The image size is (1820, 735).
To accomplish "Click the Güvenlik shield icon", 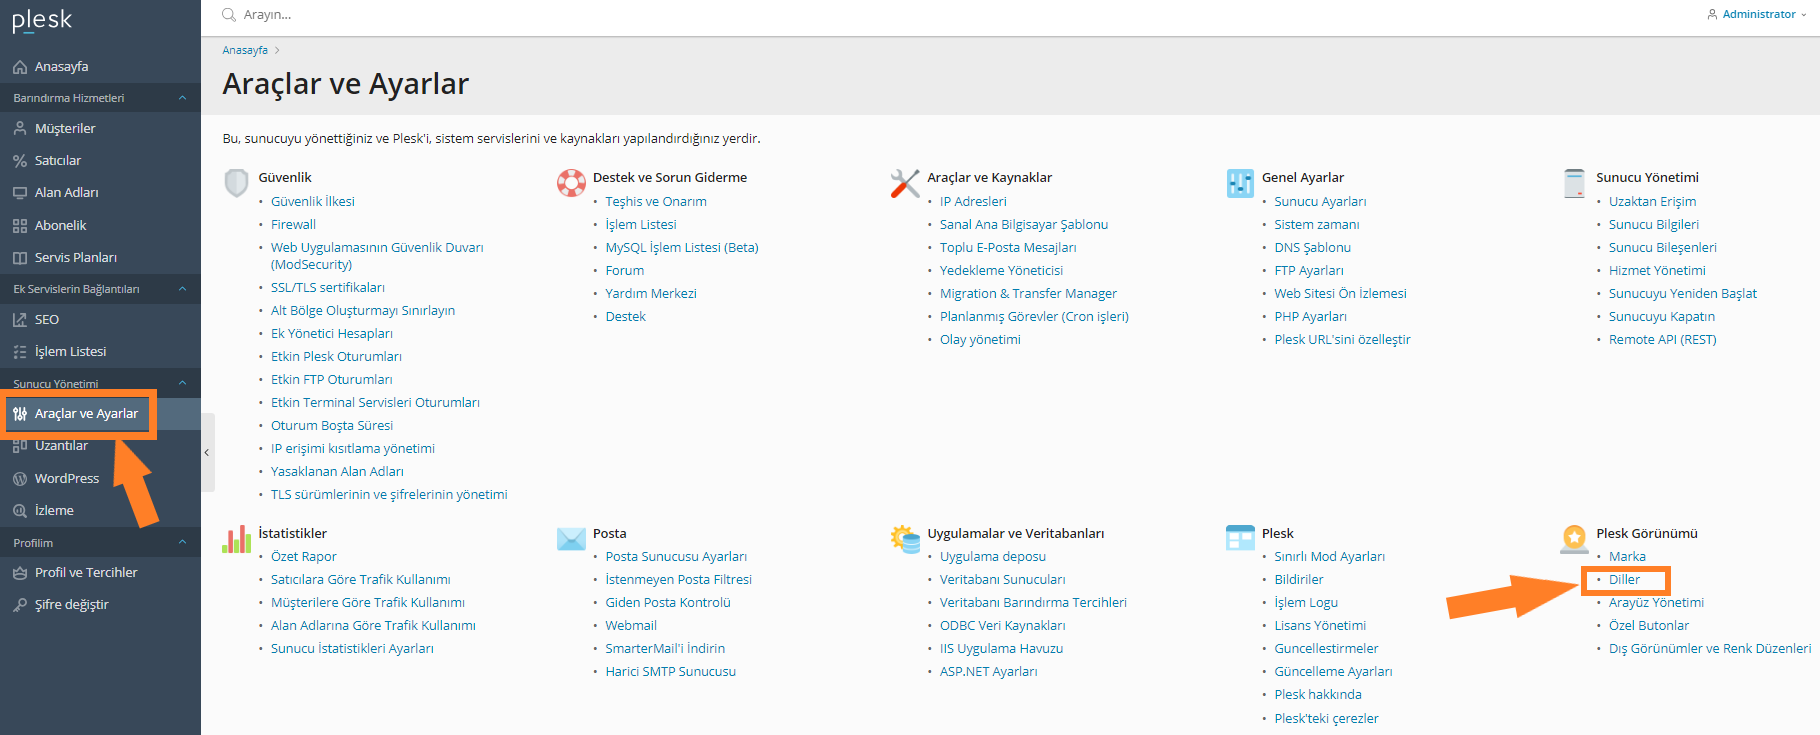I will tap(237, 183).
